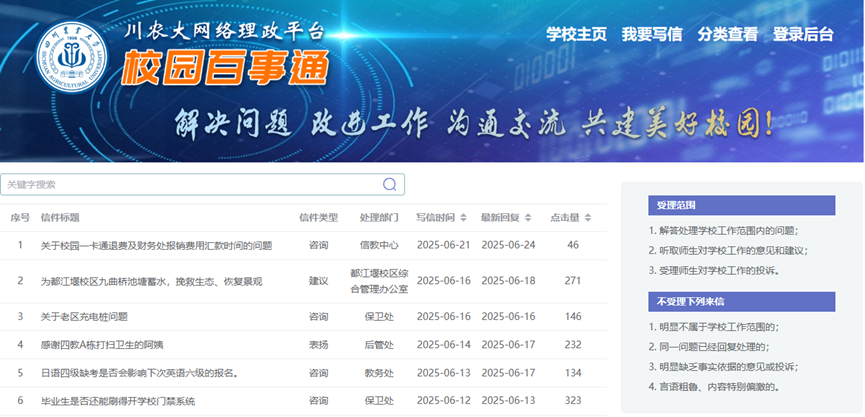The height and width of the screenshot is (417, 865).
Task: Open the 我要写信 nav item
Action: click(652, 34)
